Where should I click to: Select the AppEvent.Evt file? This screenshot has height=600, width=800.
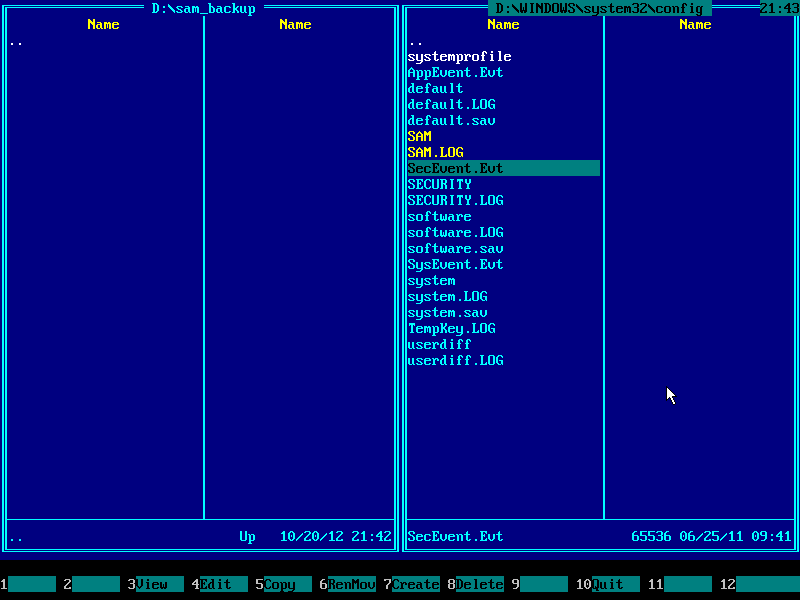click(455, 72)
